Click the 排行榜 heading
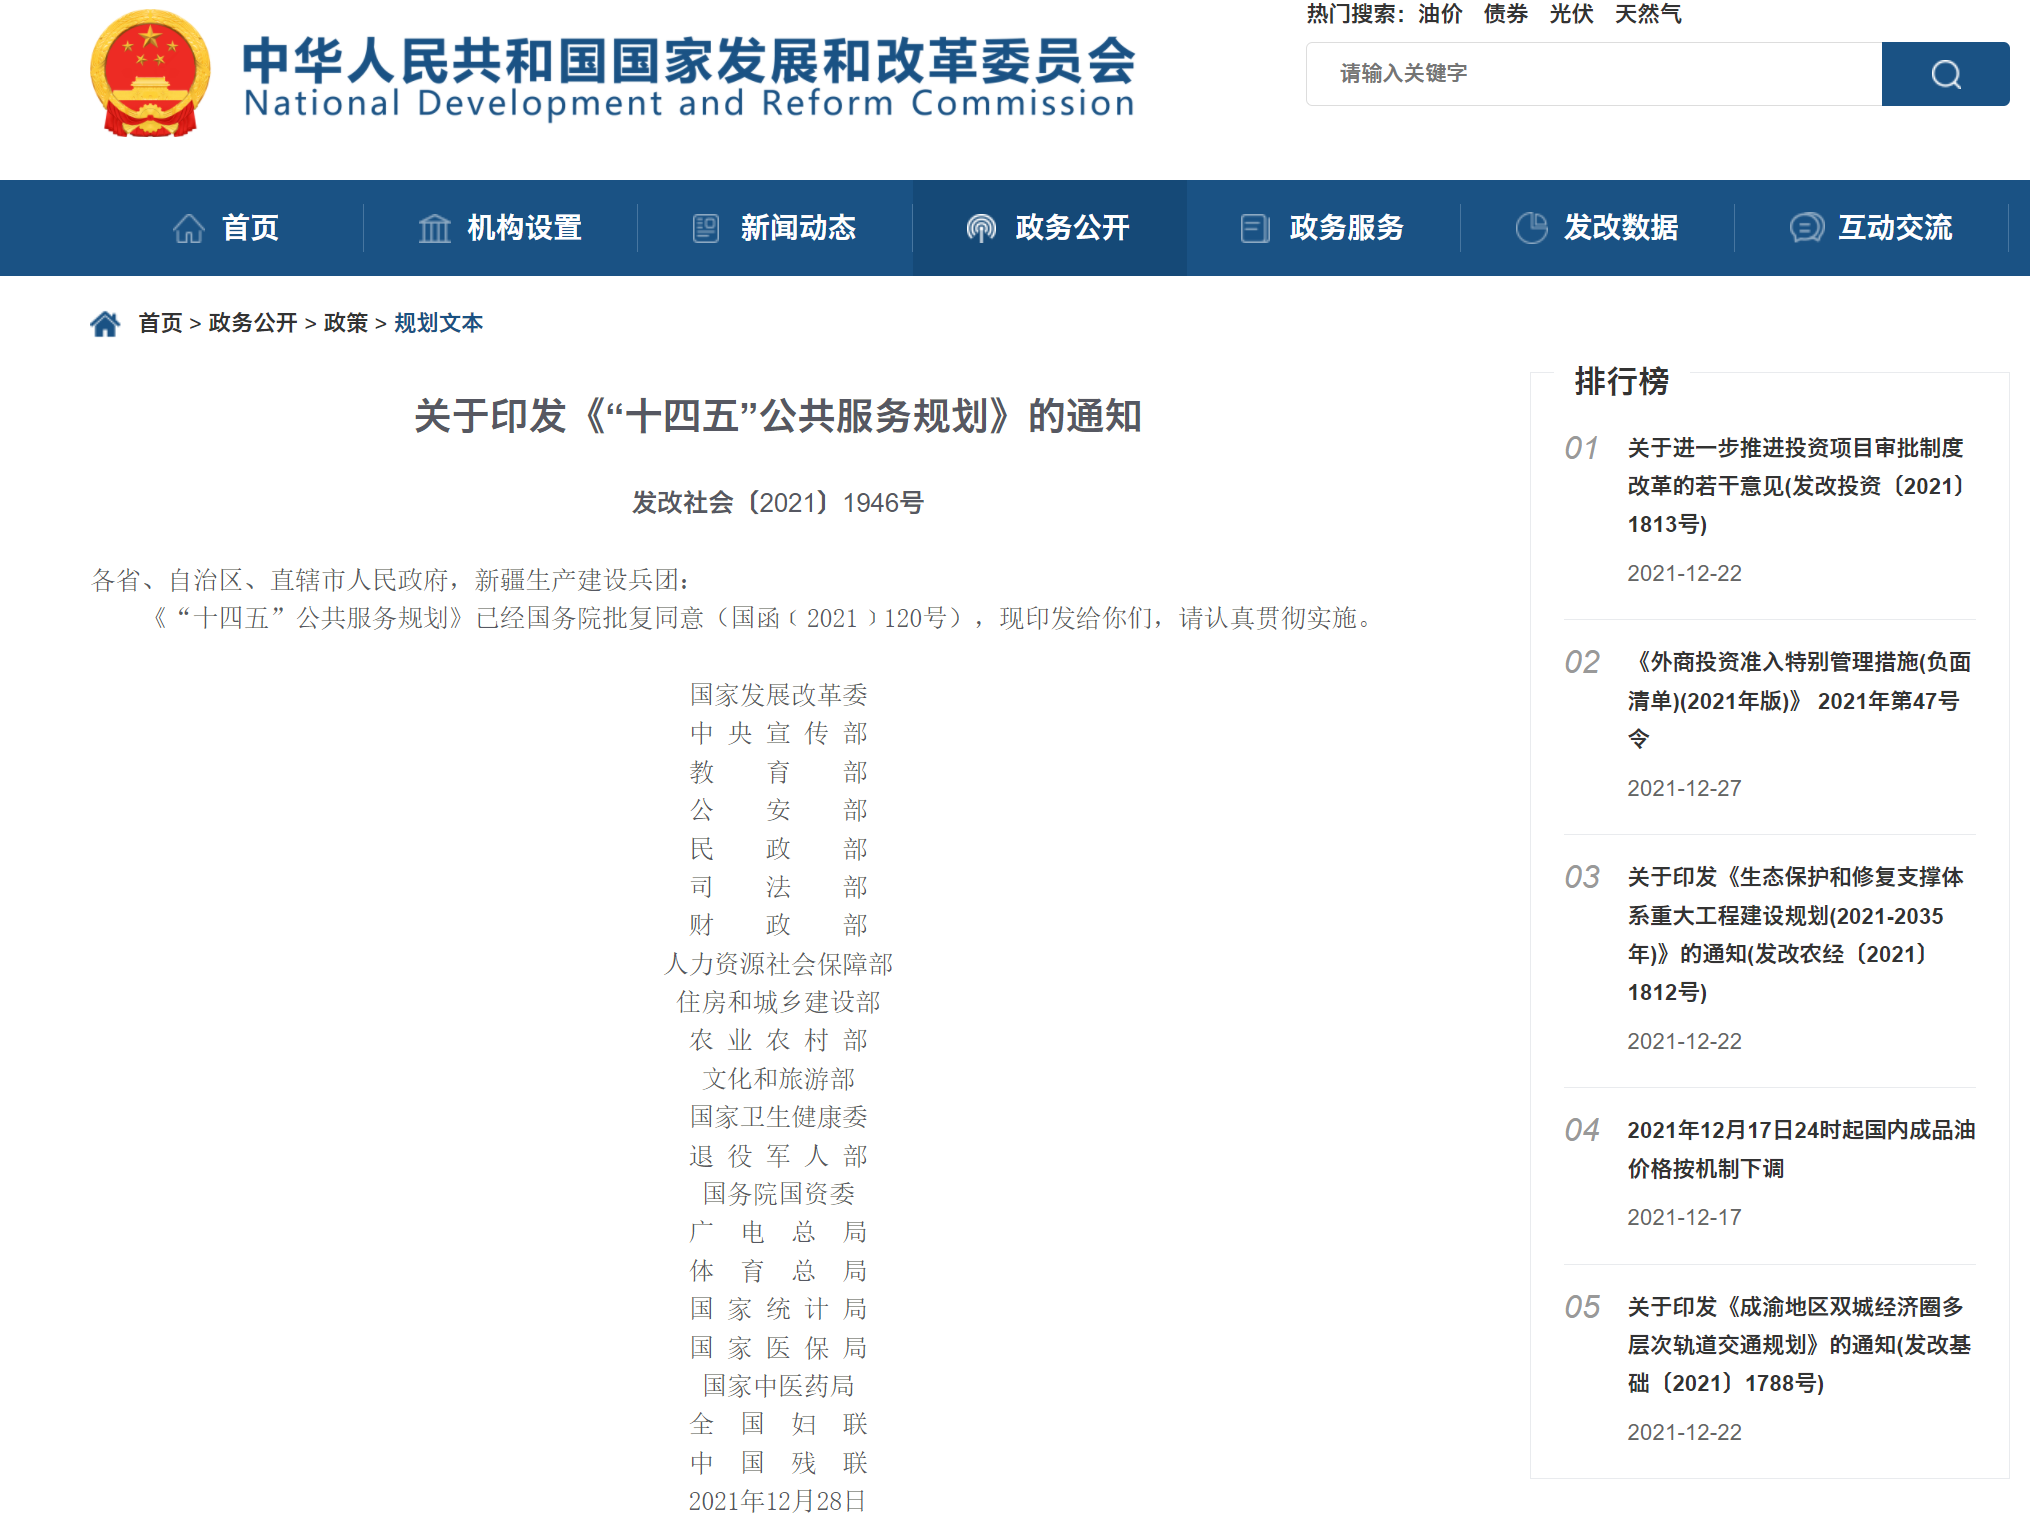Viewport: 2030px width, 1527px height. (1621, 381)
